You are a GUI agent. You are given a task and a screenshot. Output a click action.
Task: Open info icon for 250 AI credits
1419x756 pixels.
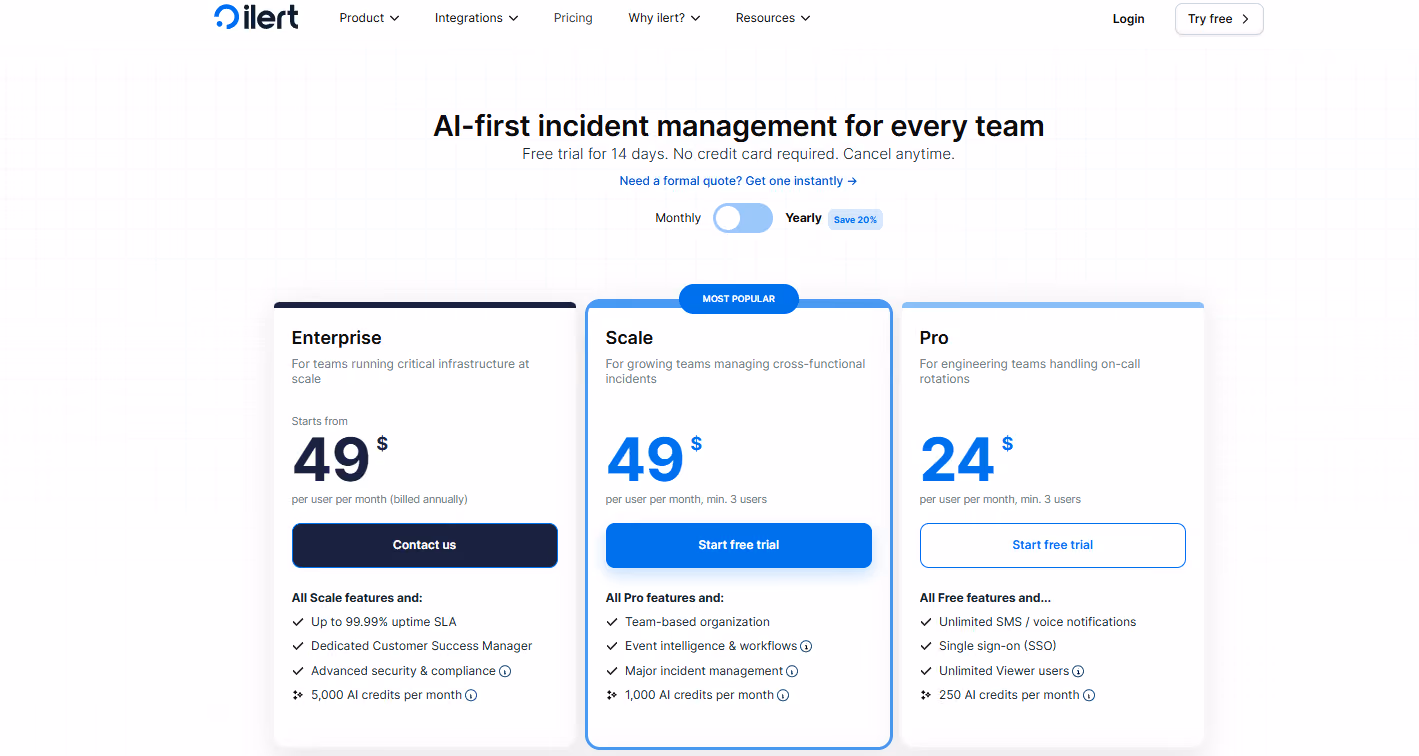point(1089,695)
